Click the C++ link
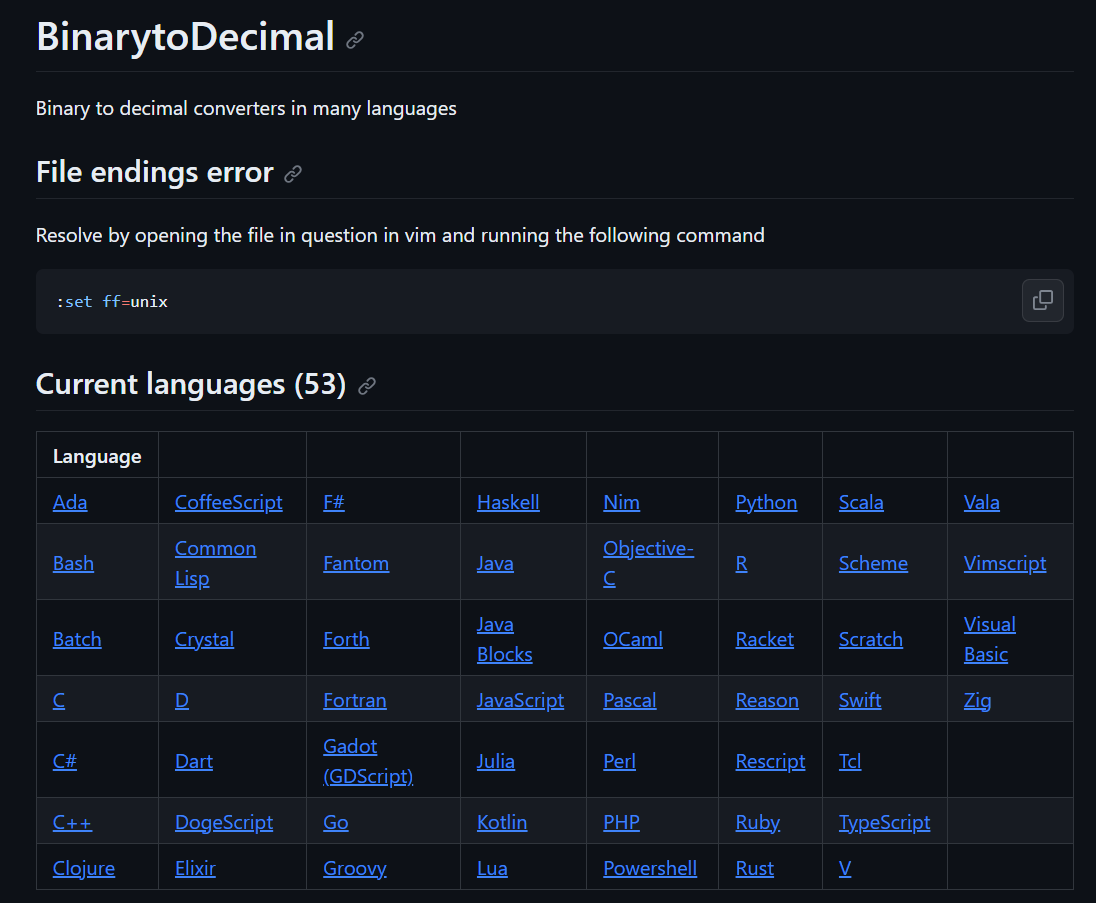 pos(72,823)
